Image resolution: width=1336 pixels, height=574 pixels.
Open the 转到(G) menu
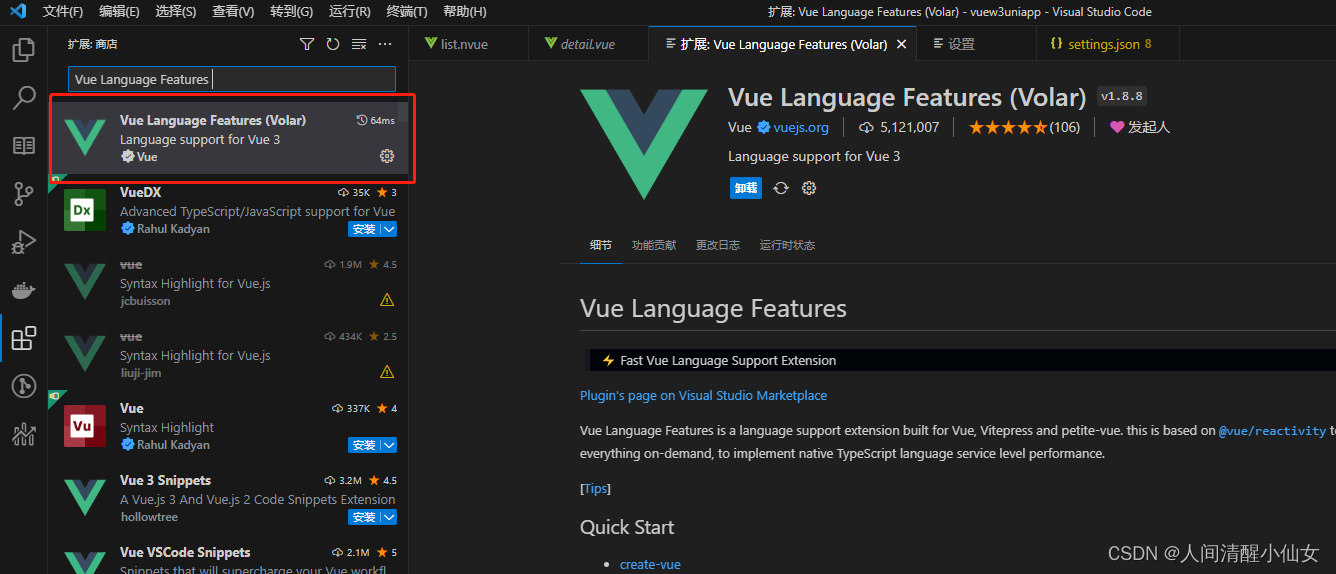(x=291, y=11)
